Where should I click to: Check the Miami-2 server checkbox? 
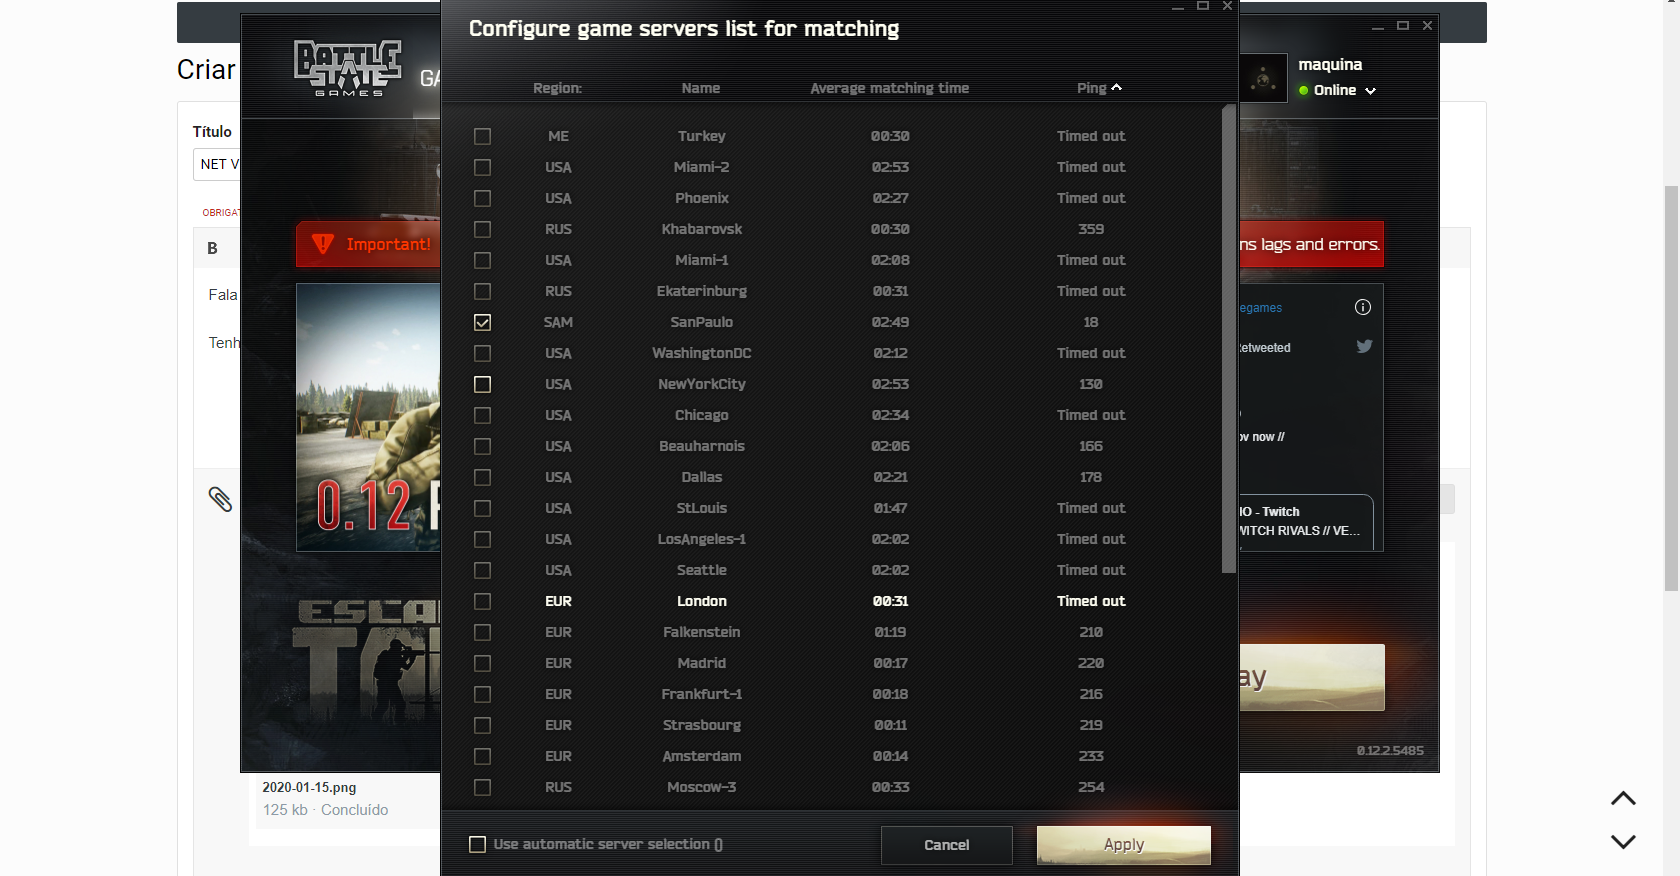click(482, 167)
